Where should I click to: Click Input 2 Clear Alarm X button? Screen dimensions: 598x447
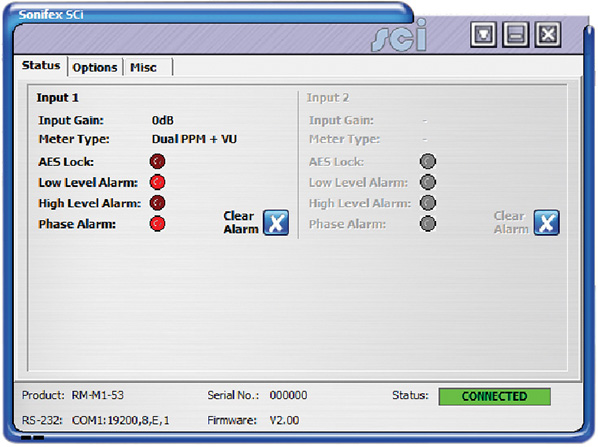[x=547, y=222]
